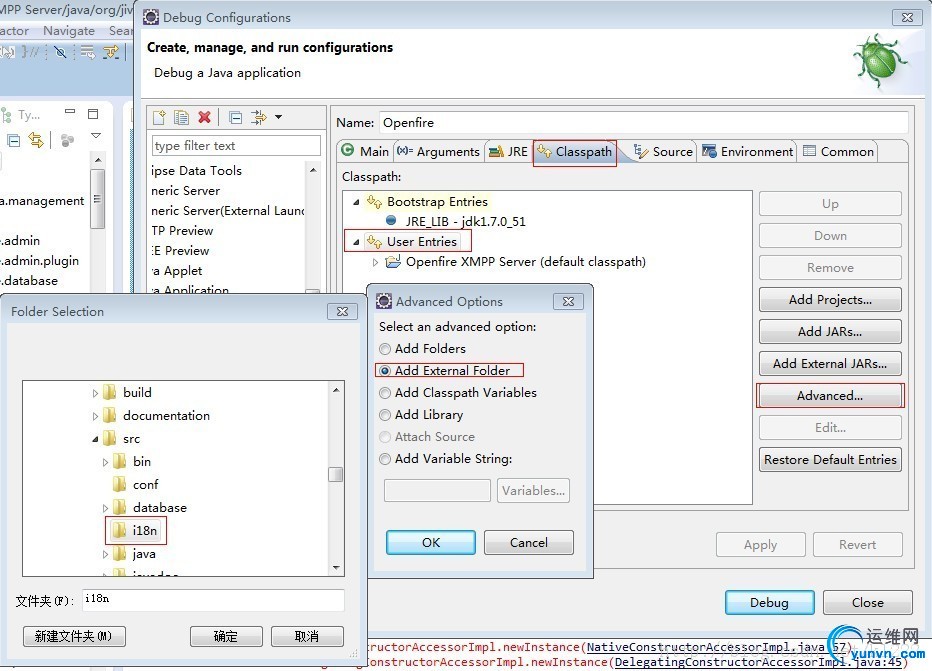Collapse the Bootstrap Entries tree node
Viewport: 932px width, 671px height.
[356, 202]
